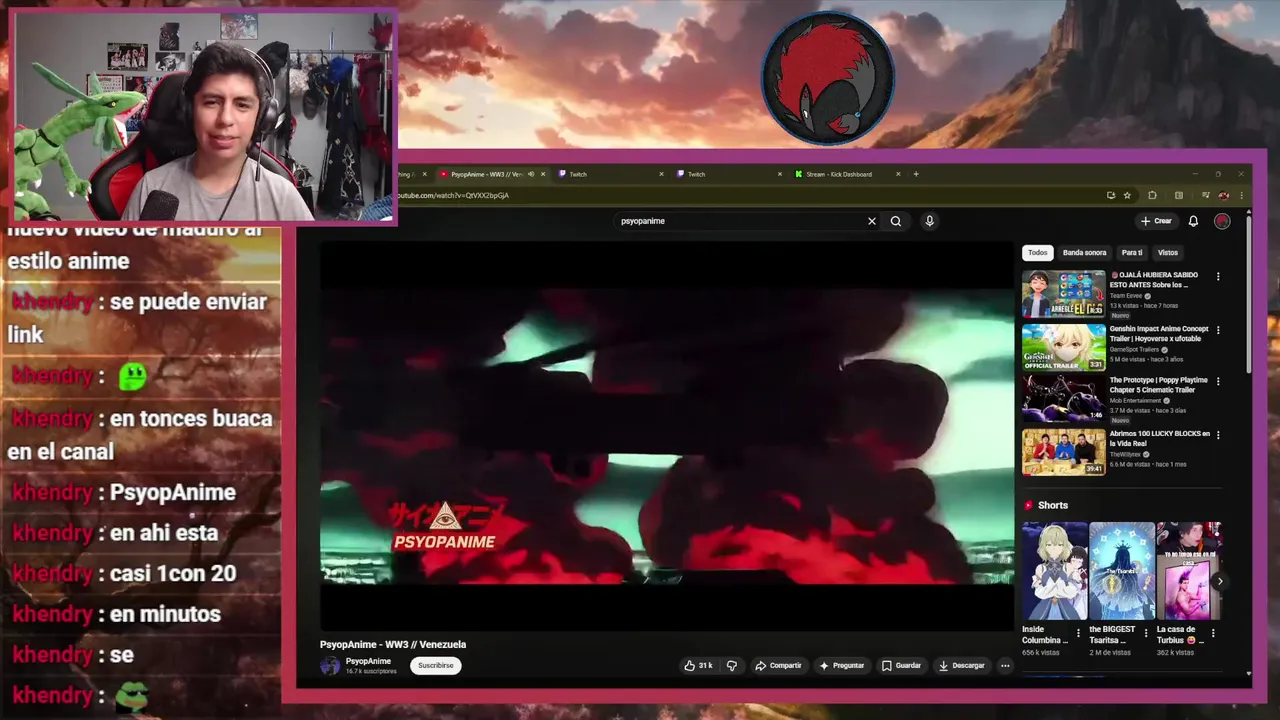
Task: Show next Shorts with the arrow
Action: point(1220,580)
